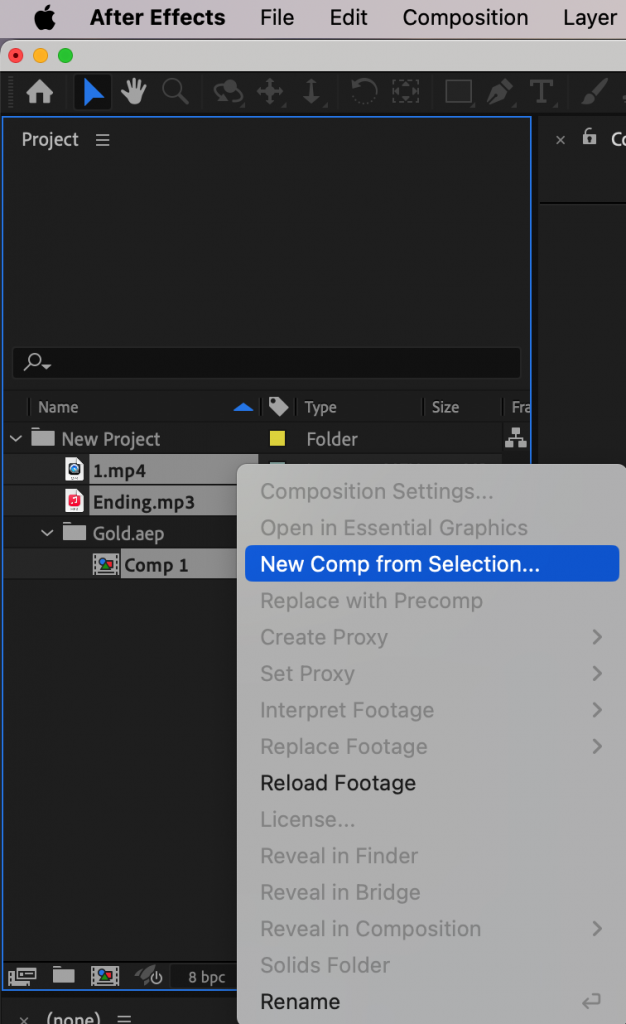Open the Composition menu

(465, 17)
